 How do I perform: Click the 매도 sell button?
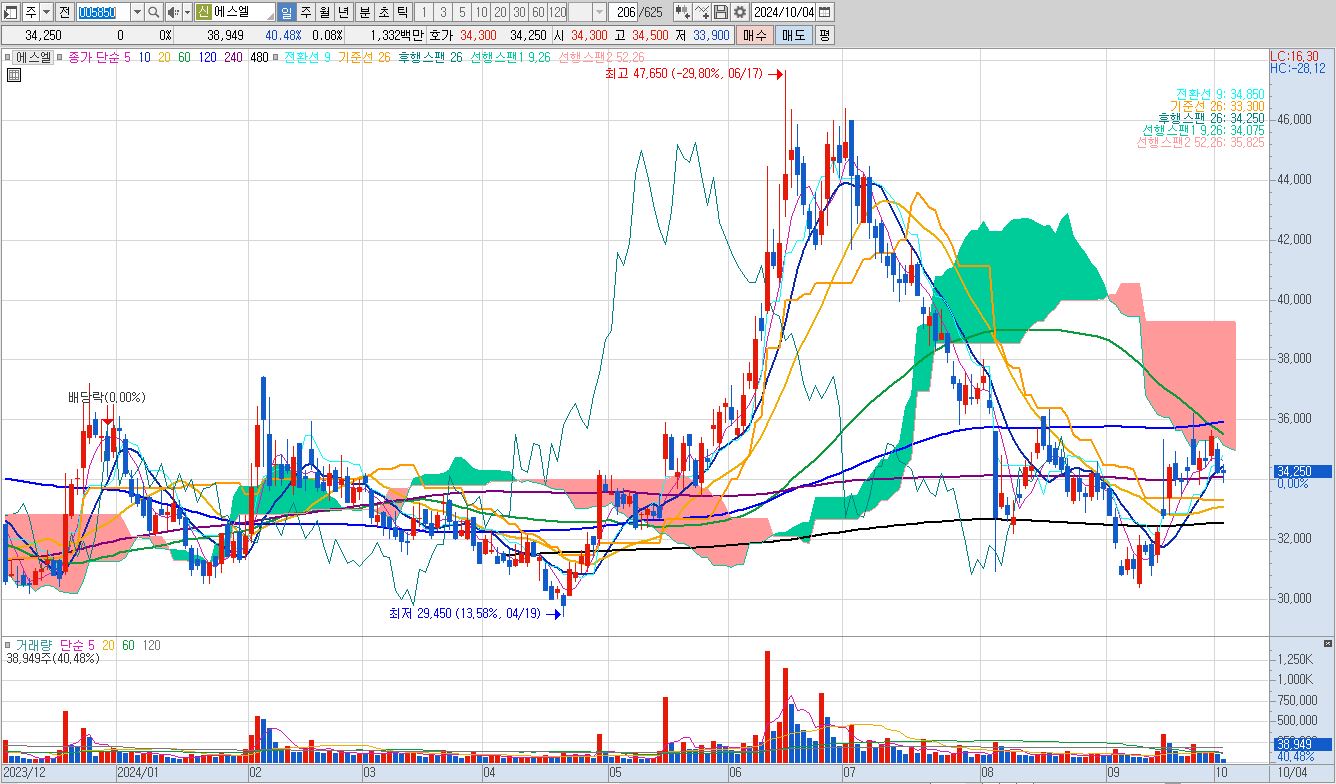[793, 35]
